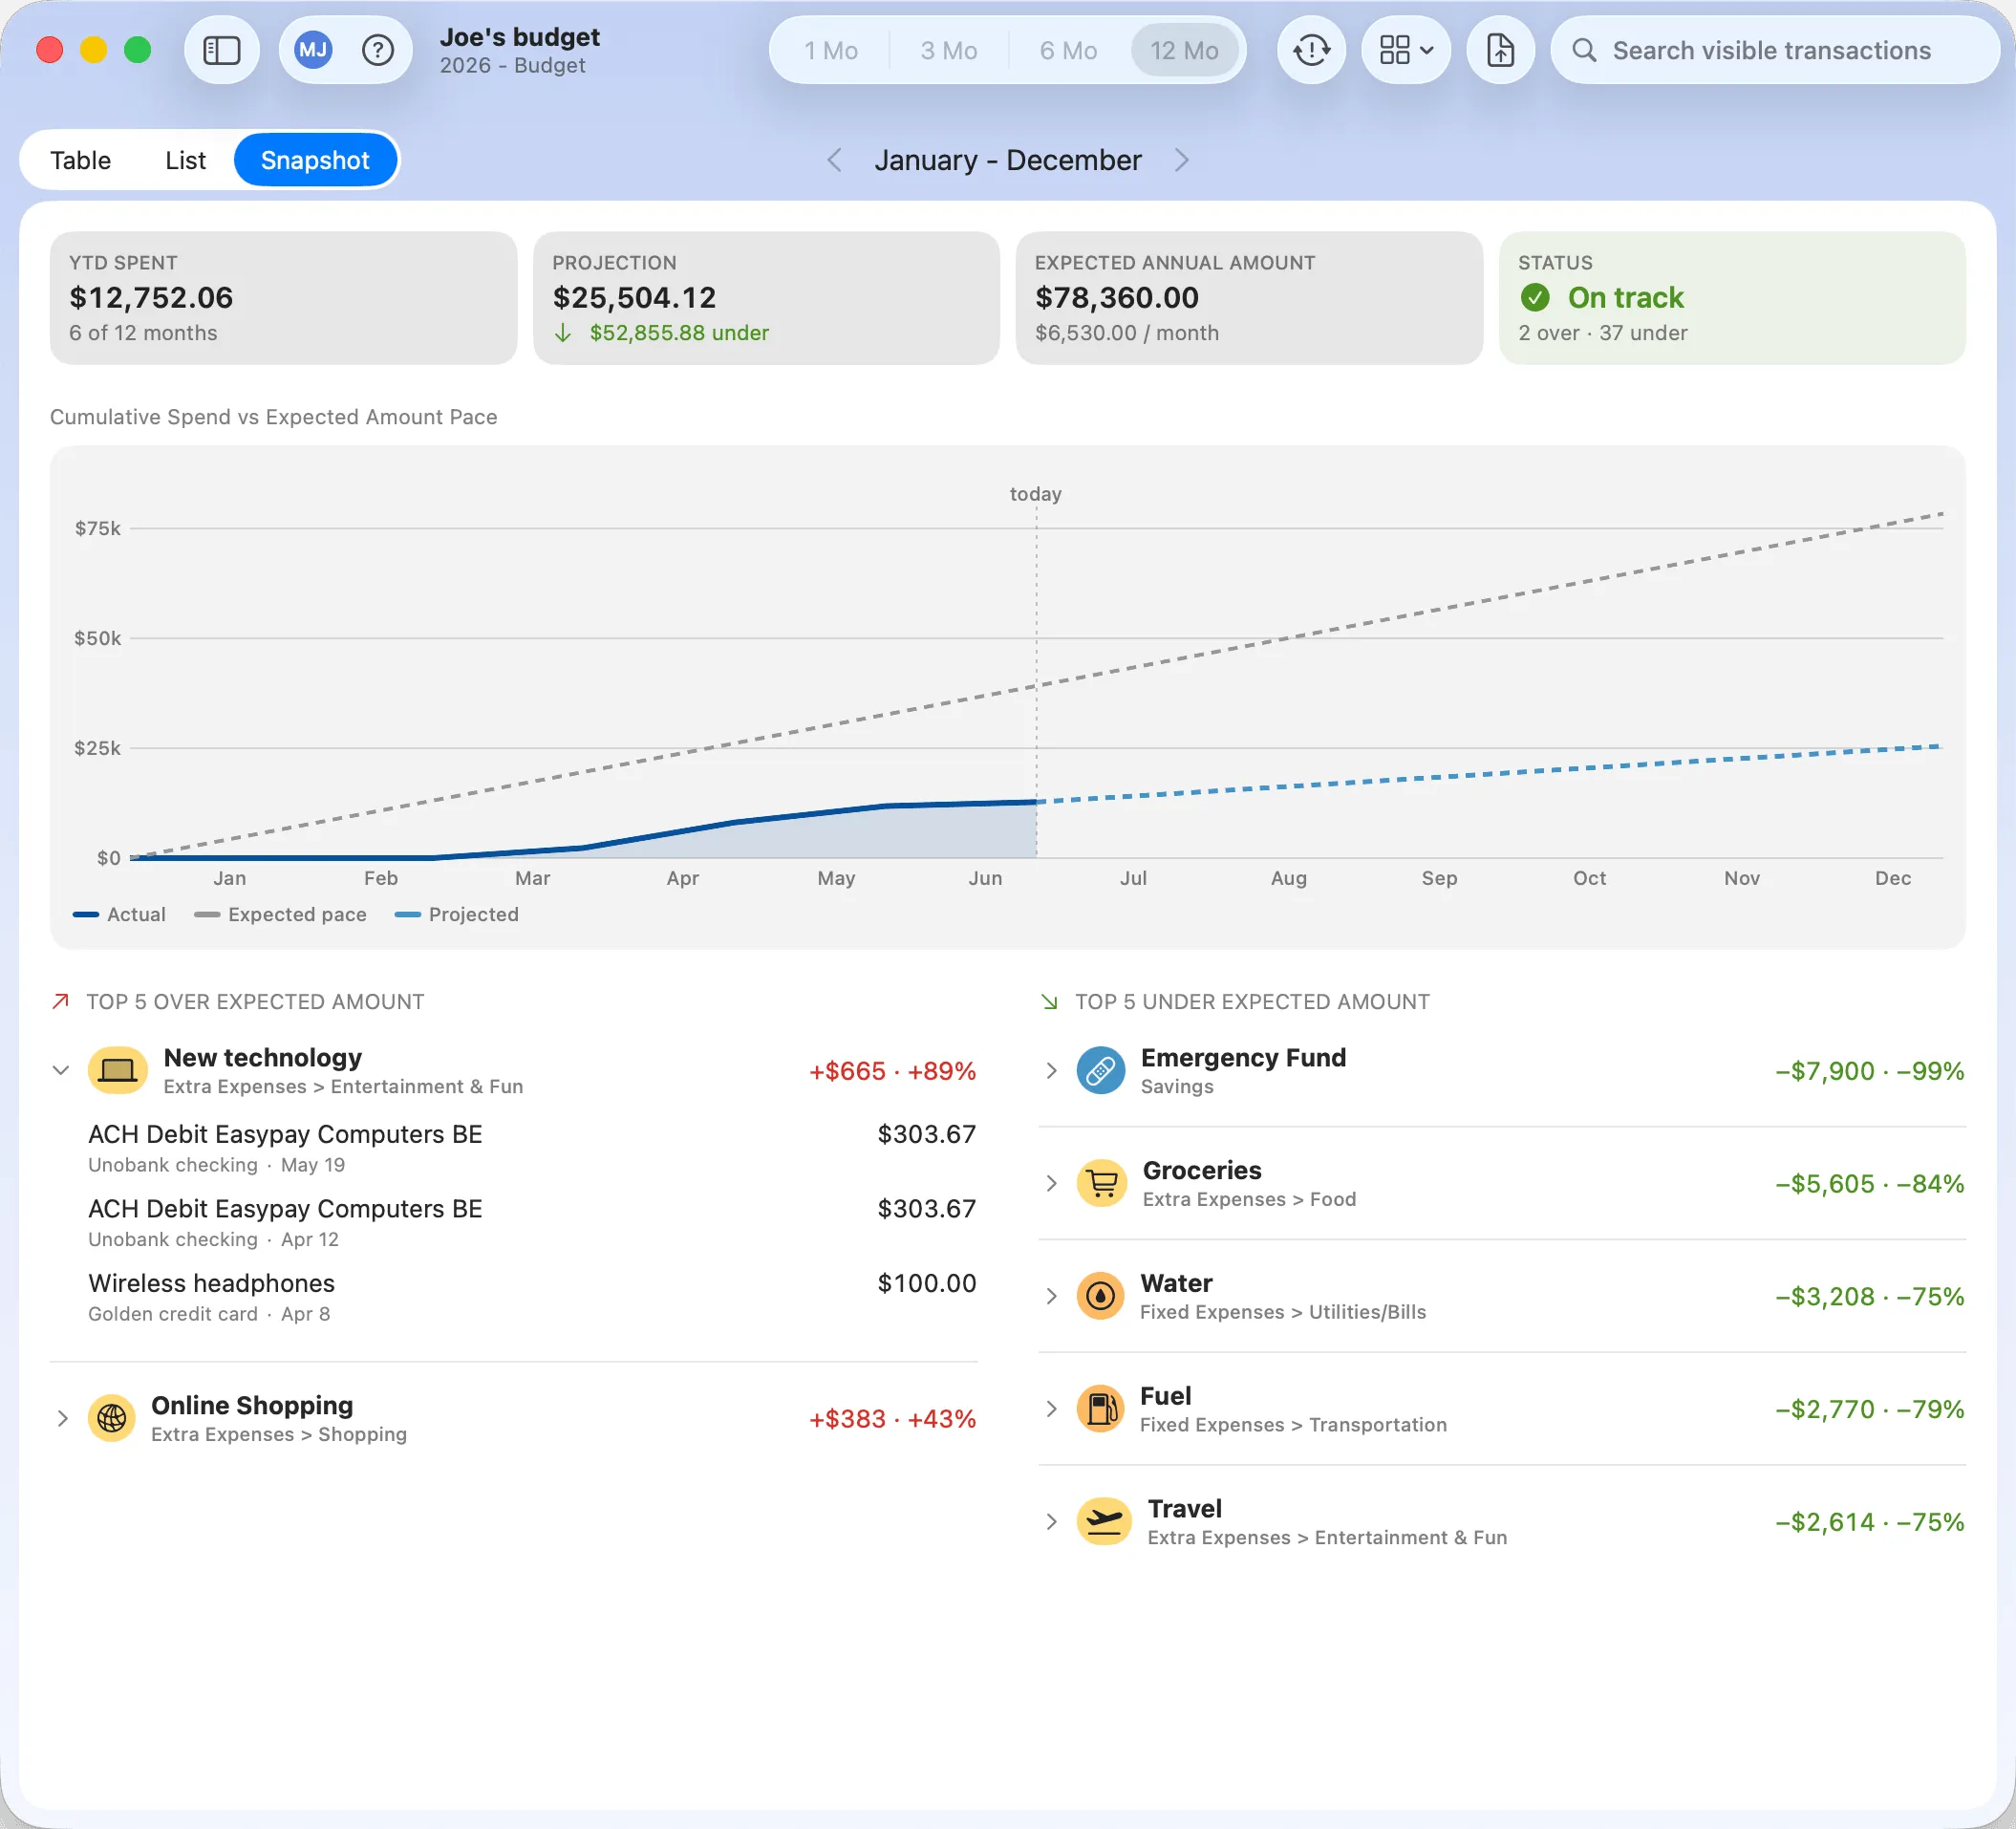The width and height of the screenshot is (2016, 1829).
Task: Click the Fuel pump icon
Action: [1101, 1409]
